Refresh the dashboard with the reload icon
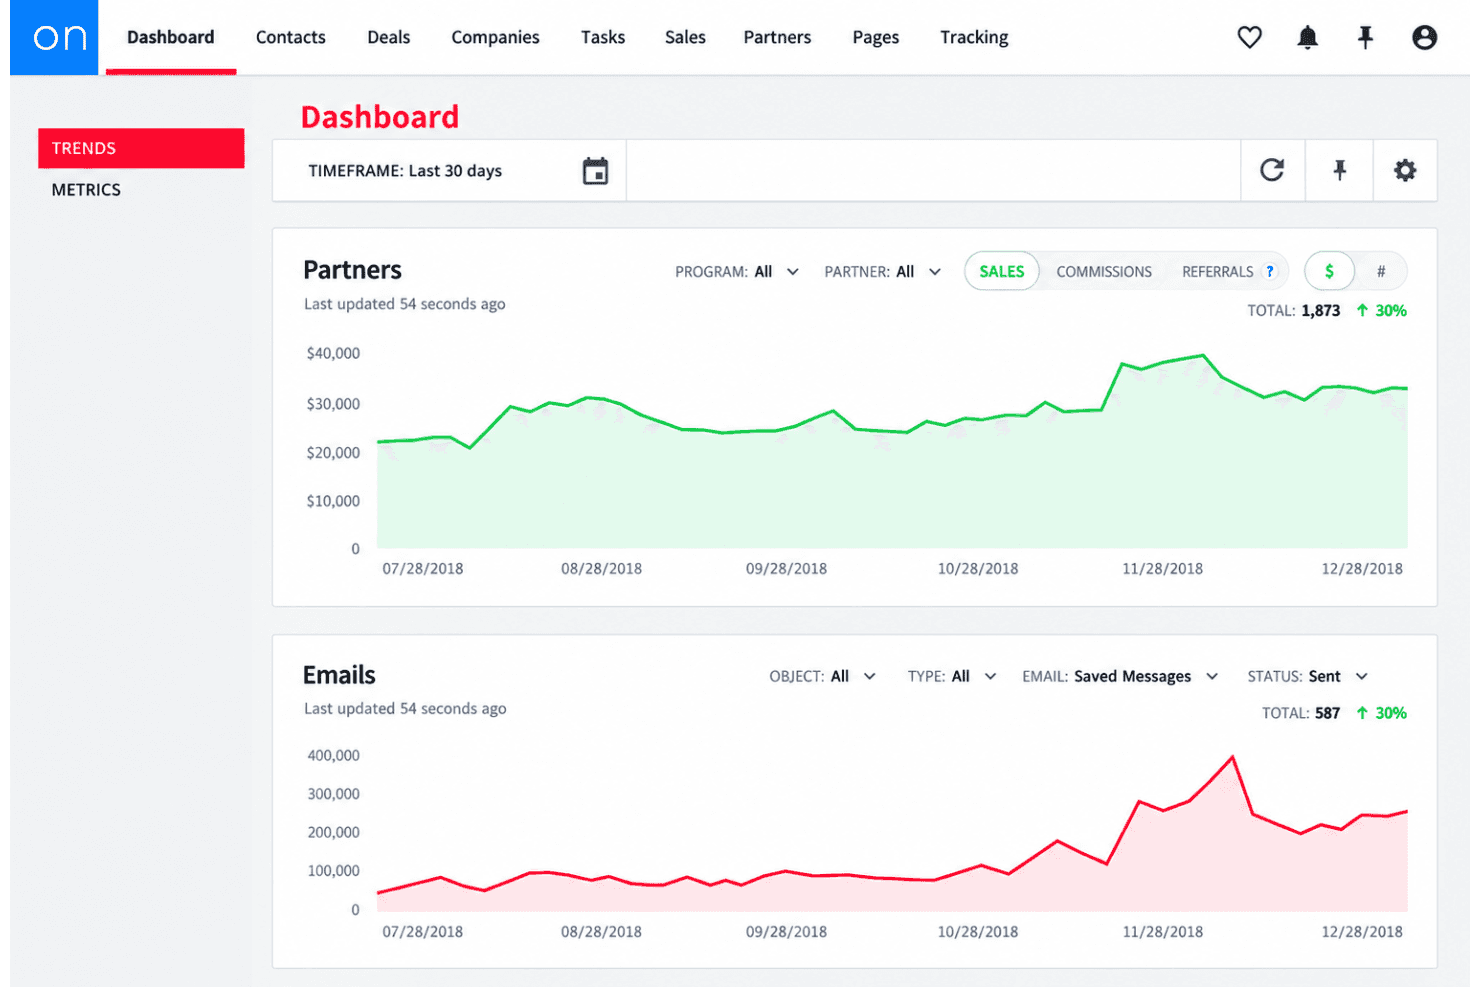This screenshot has width=1480, height=987. (1272, 170)
